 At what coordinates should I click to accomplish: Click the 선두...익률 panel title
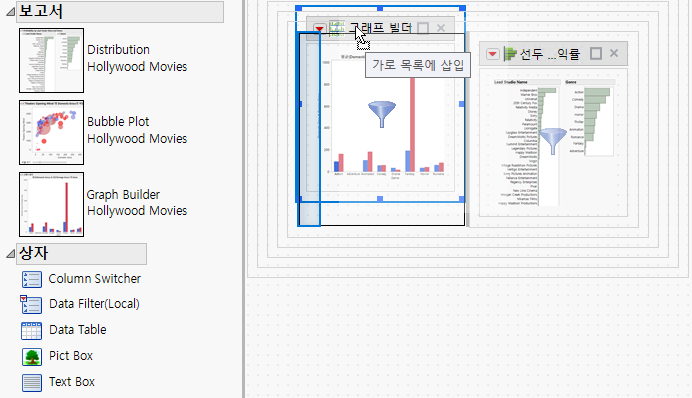click(x=549, y=54)
